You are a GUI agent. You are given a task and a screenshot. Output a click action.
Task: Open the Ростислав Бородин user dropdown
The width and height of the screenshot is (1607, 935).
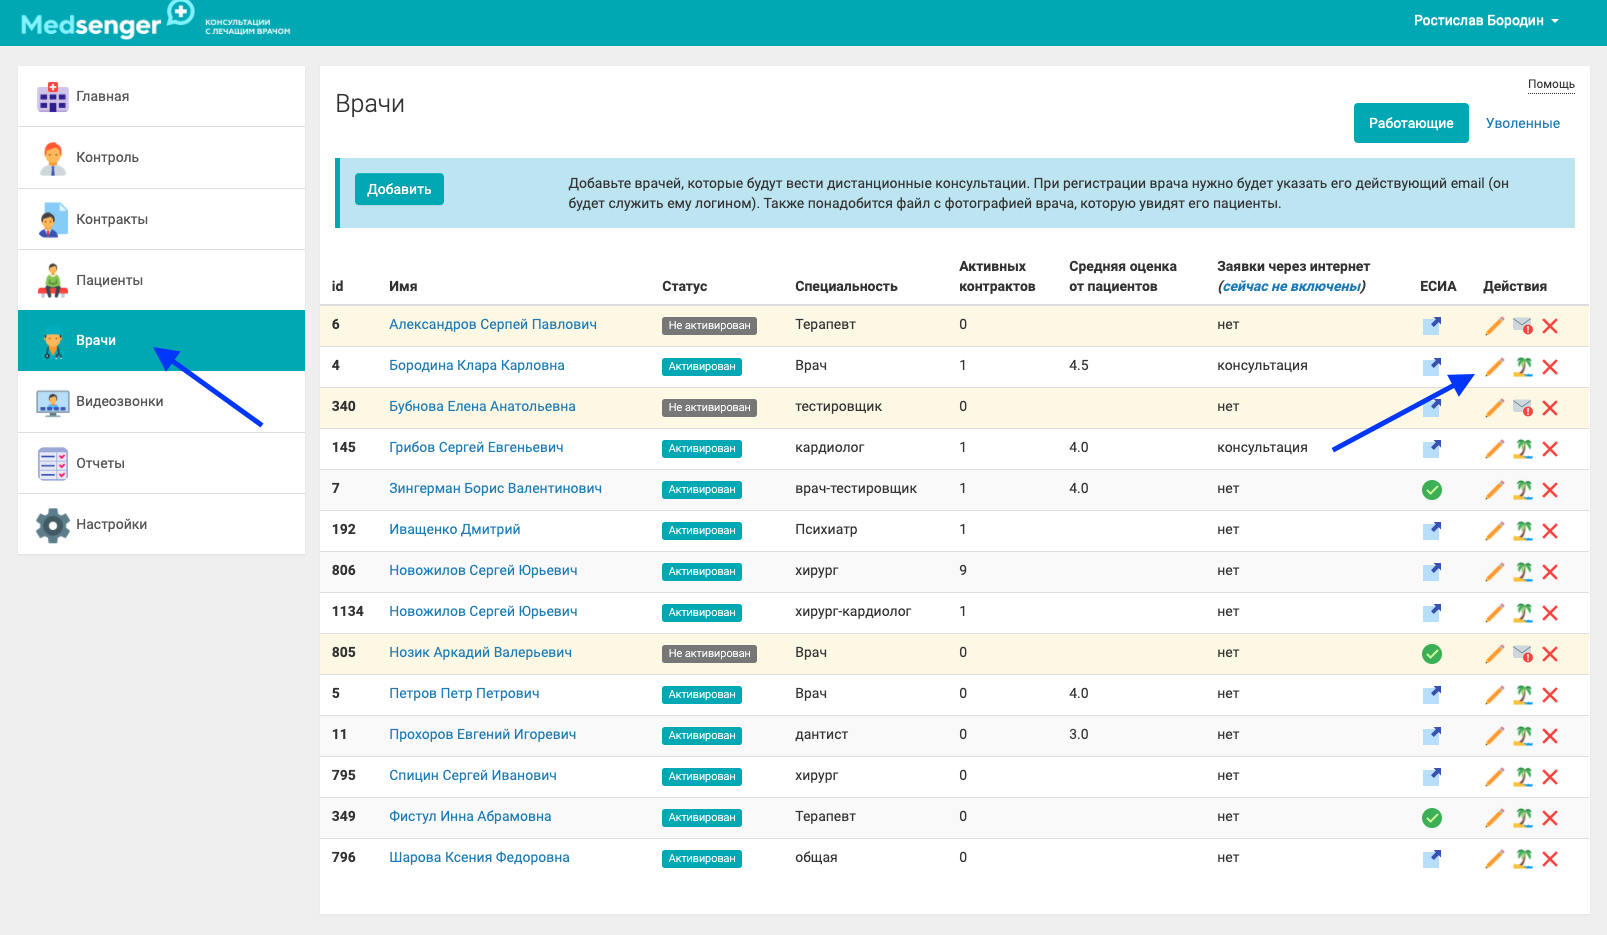pyautogui.click(x=1485, y=21)
